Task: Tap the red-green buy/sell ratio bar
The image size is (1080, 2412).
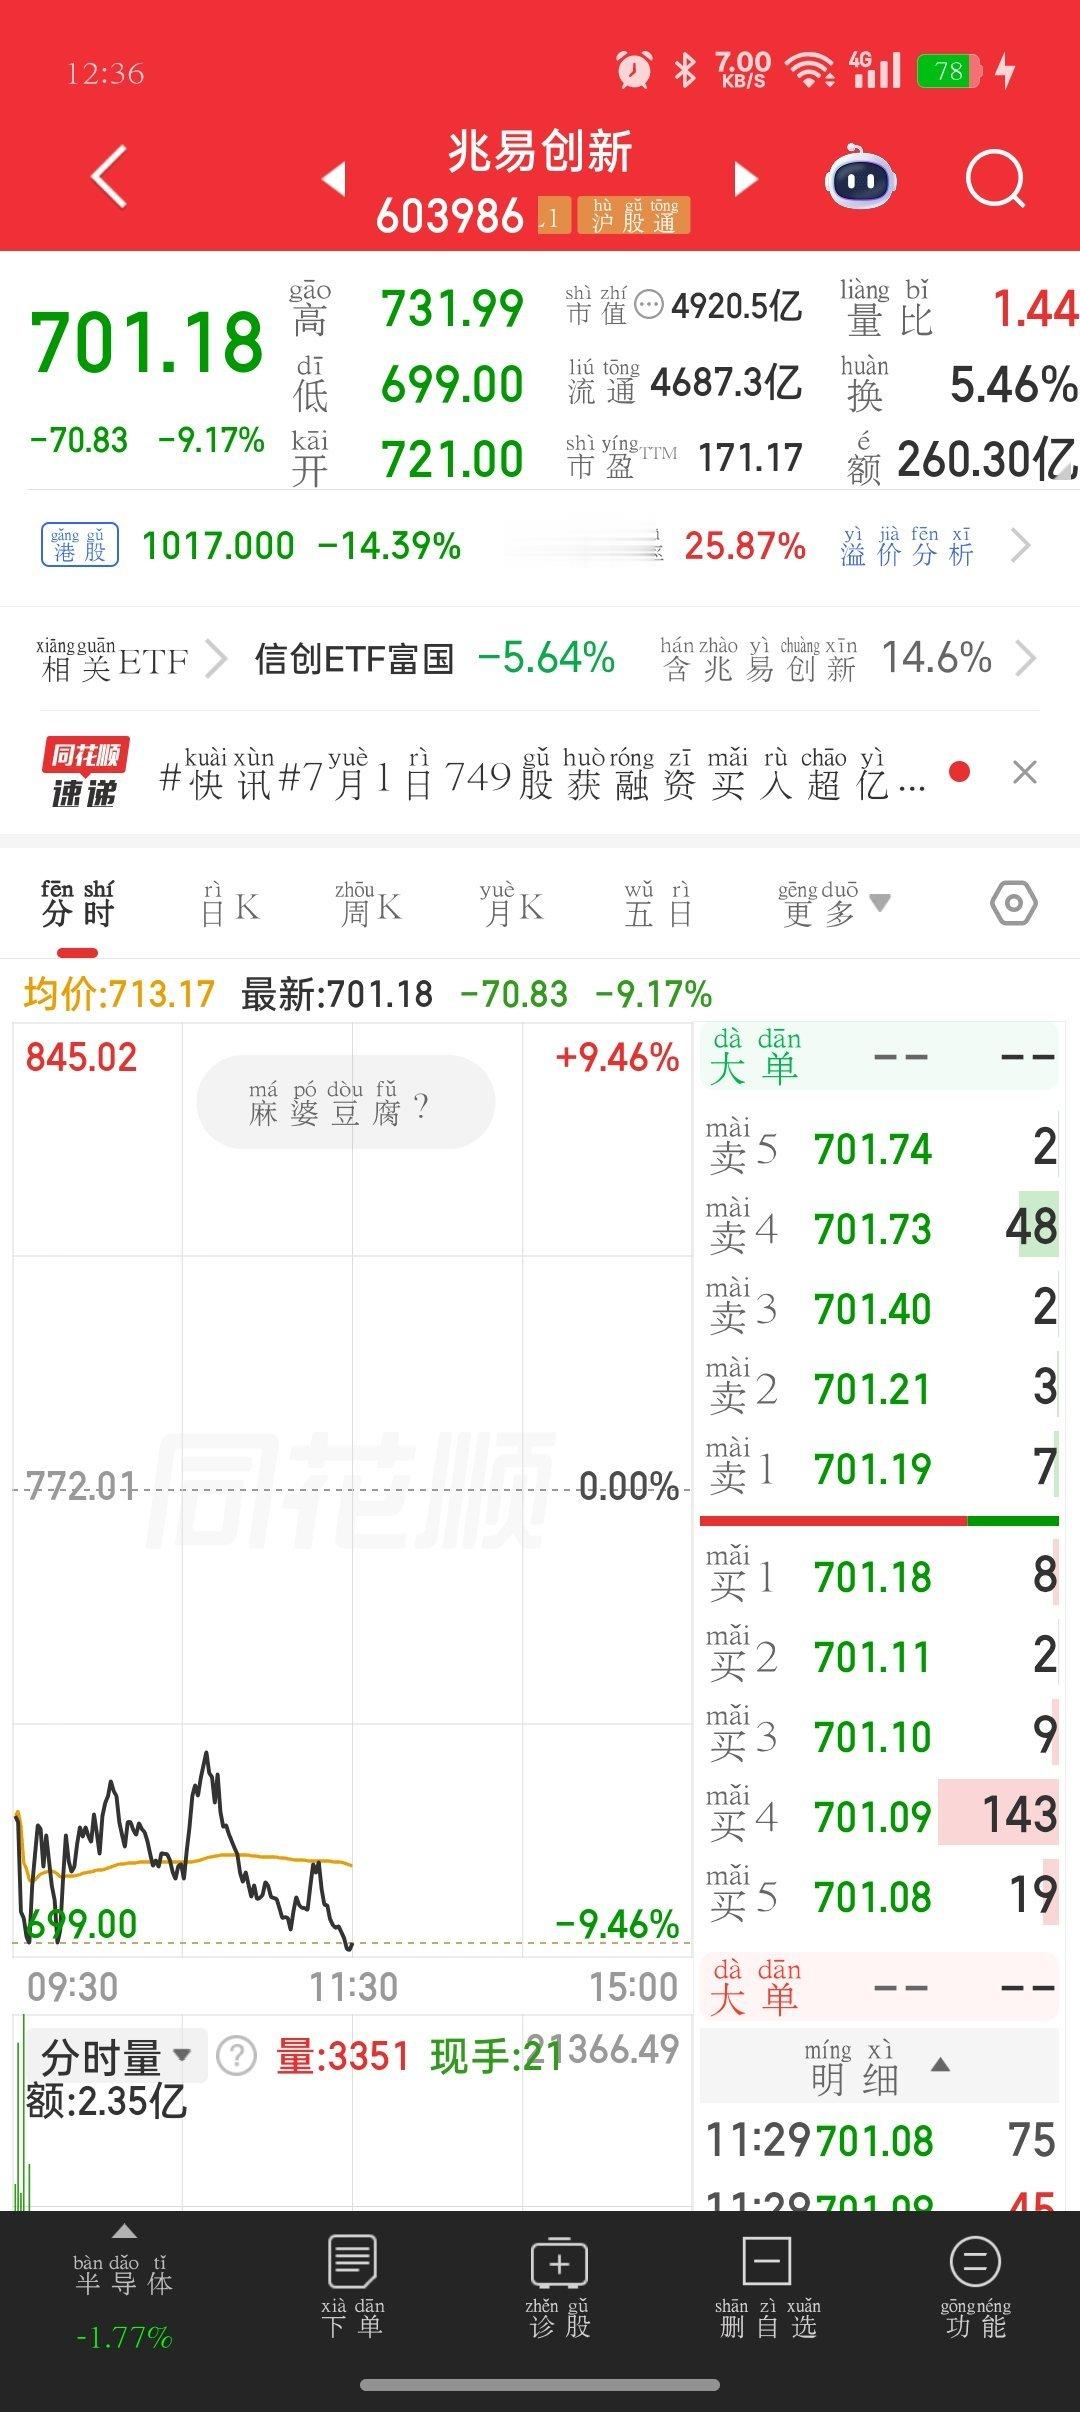Action: click(x=879, y=1521)
